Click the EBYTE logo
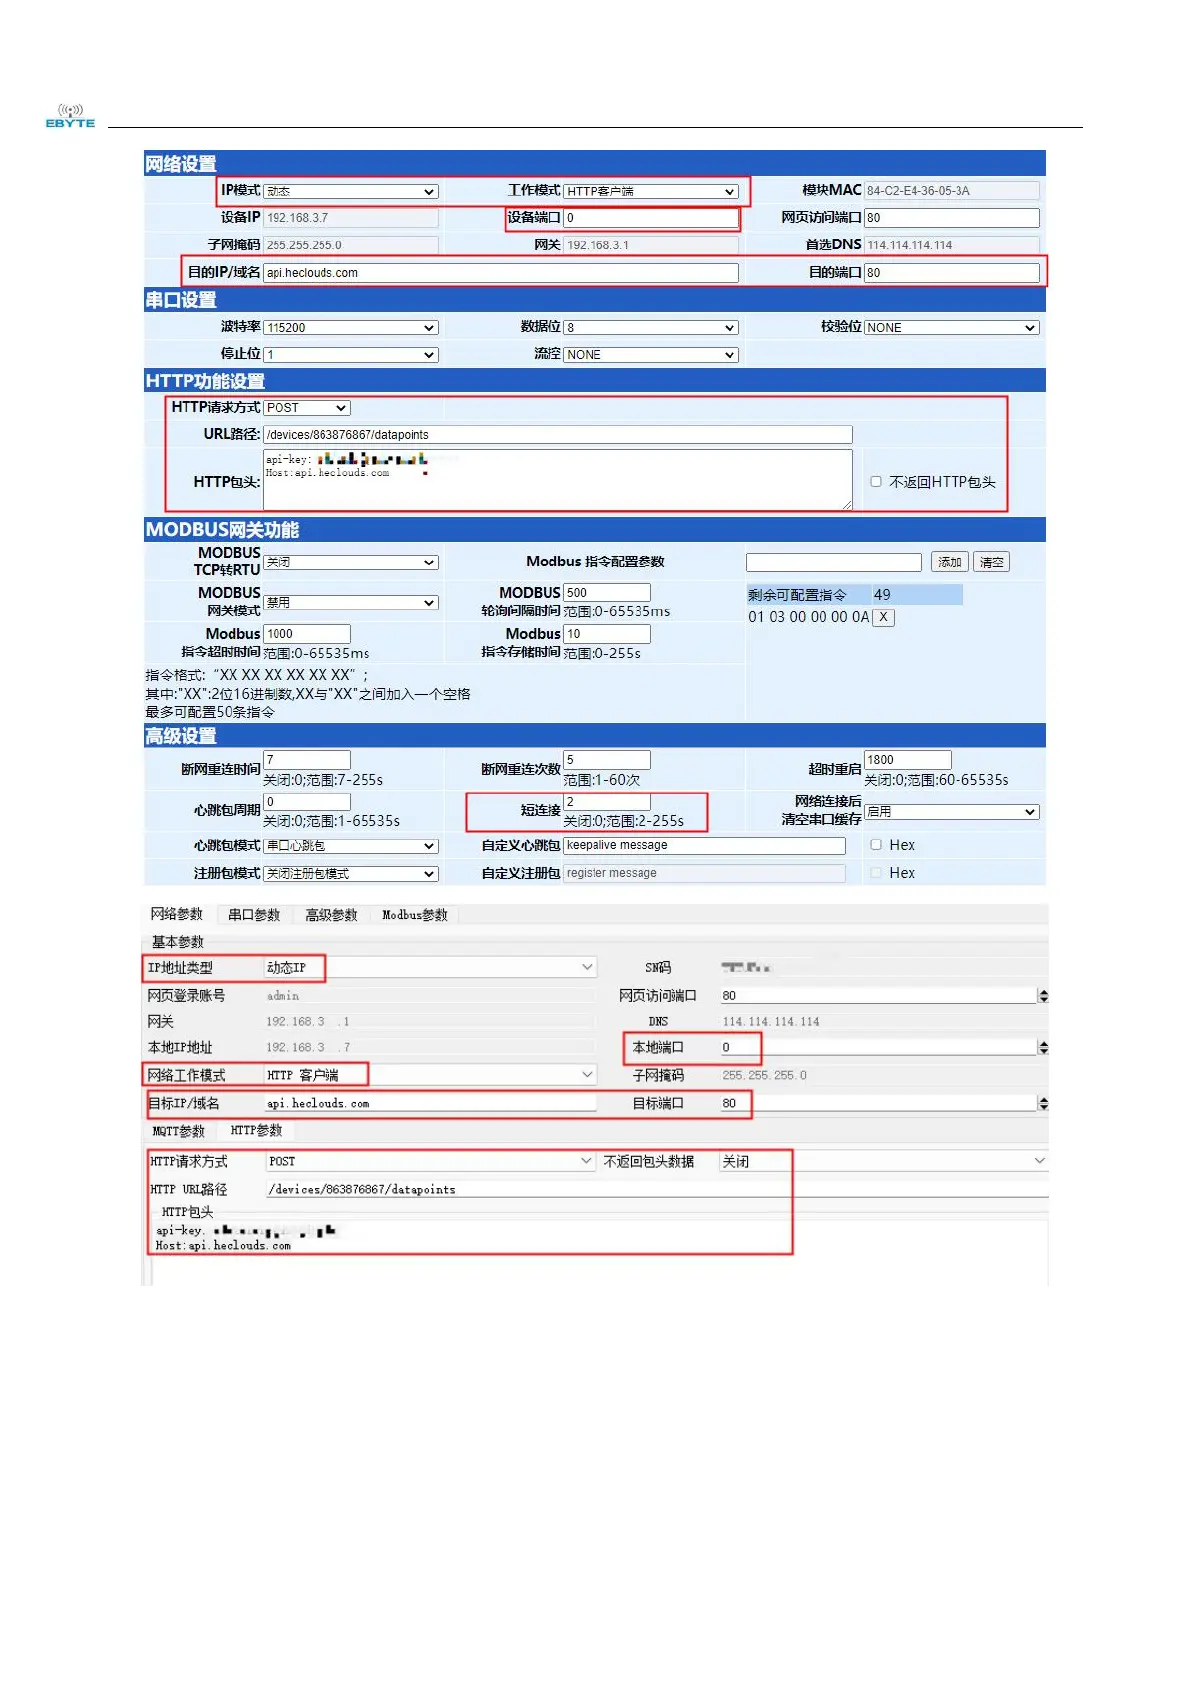 coord(70,116)
